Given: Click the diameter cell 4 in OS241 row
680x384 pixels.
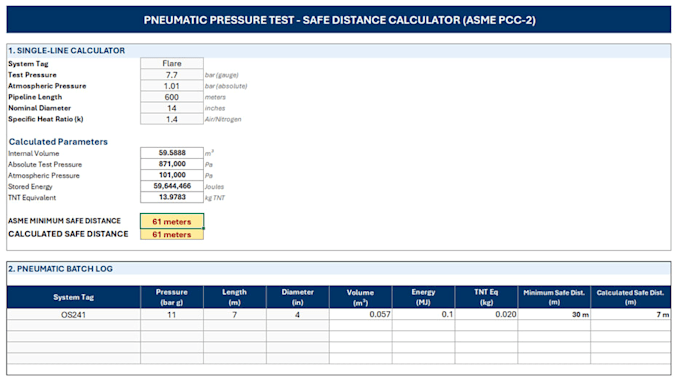Looking at the screenshot, I should tap(298, 315).
